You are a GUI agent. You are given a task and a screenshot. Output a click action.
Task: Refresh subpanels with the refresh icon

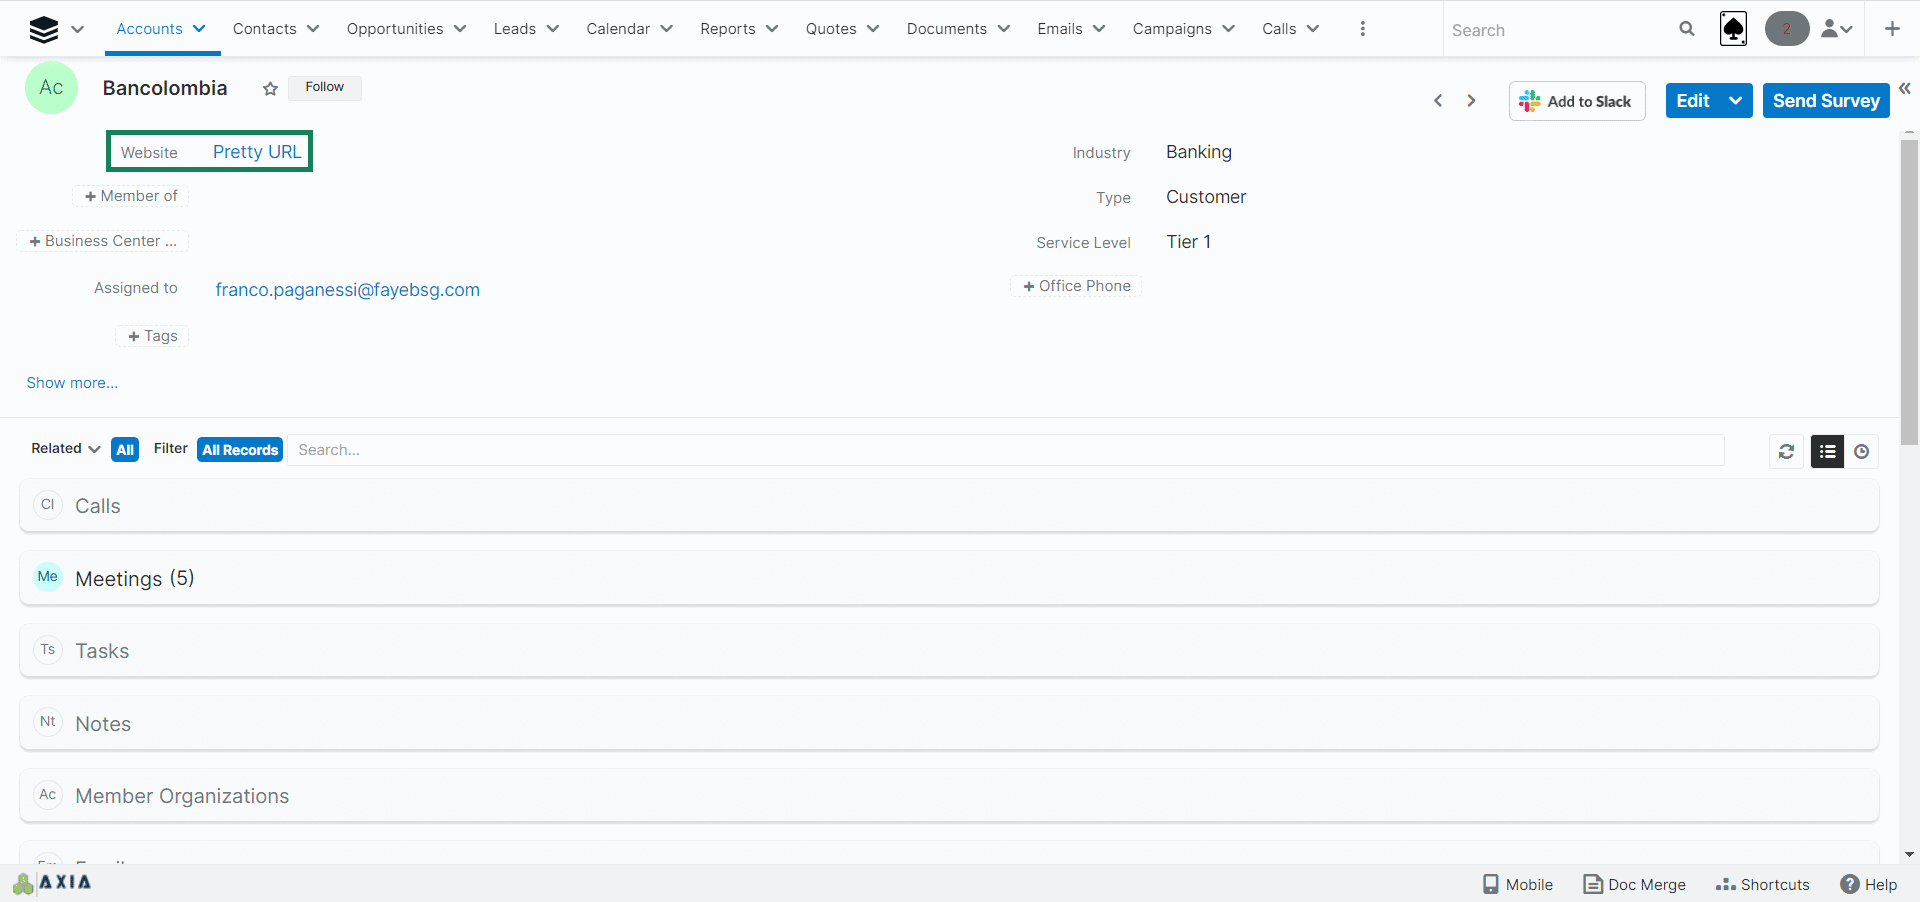[x=1787, y=452]
